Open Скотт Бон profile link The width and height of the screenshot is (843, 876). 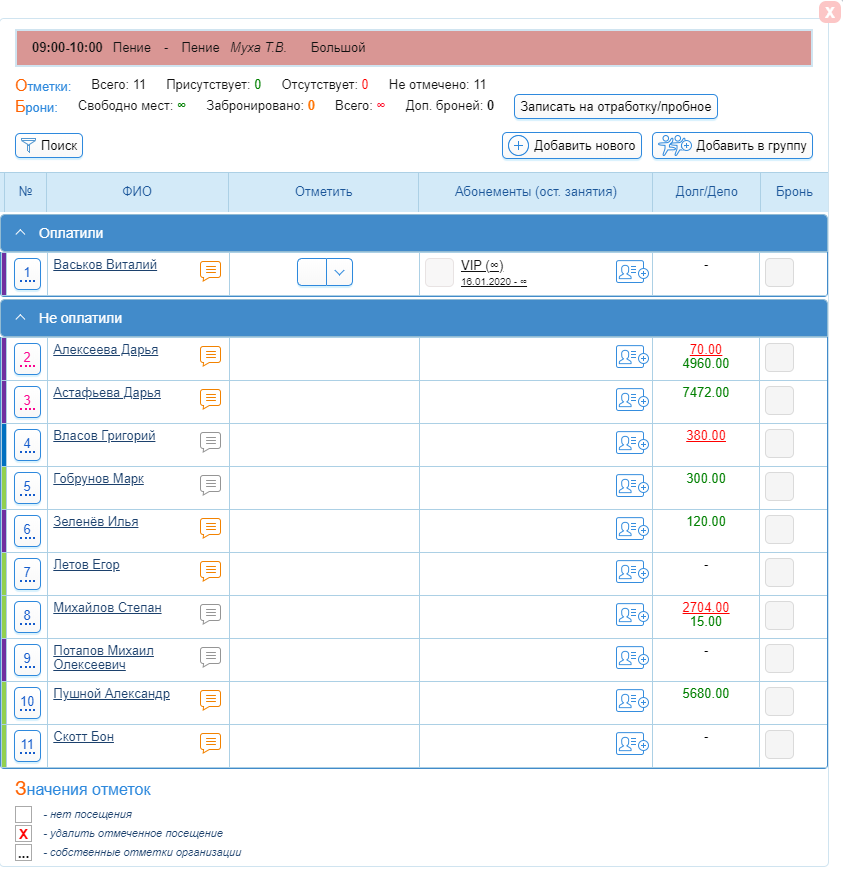(x=84, y=737)
